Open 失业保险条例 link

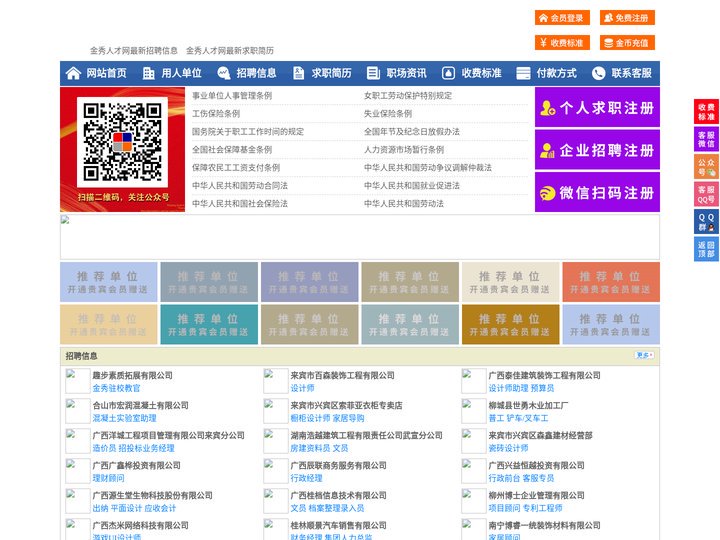pyautogui.click(x=388, y=113)
